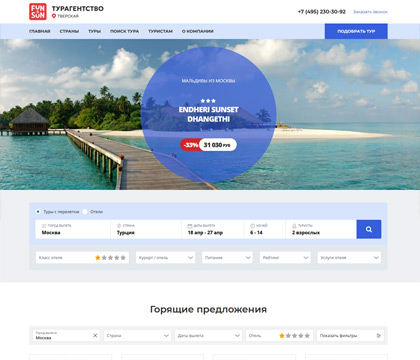This screenshot has height=360, width=420.
Task: Clear Москва in hot offers city filter
Action: pyautogui.click(x=95, y=335)
